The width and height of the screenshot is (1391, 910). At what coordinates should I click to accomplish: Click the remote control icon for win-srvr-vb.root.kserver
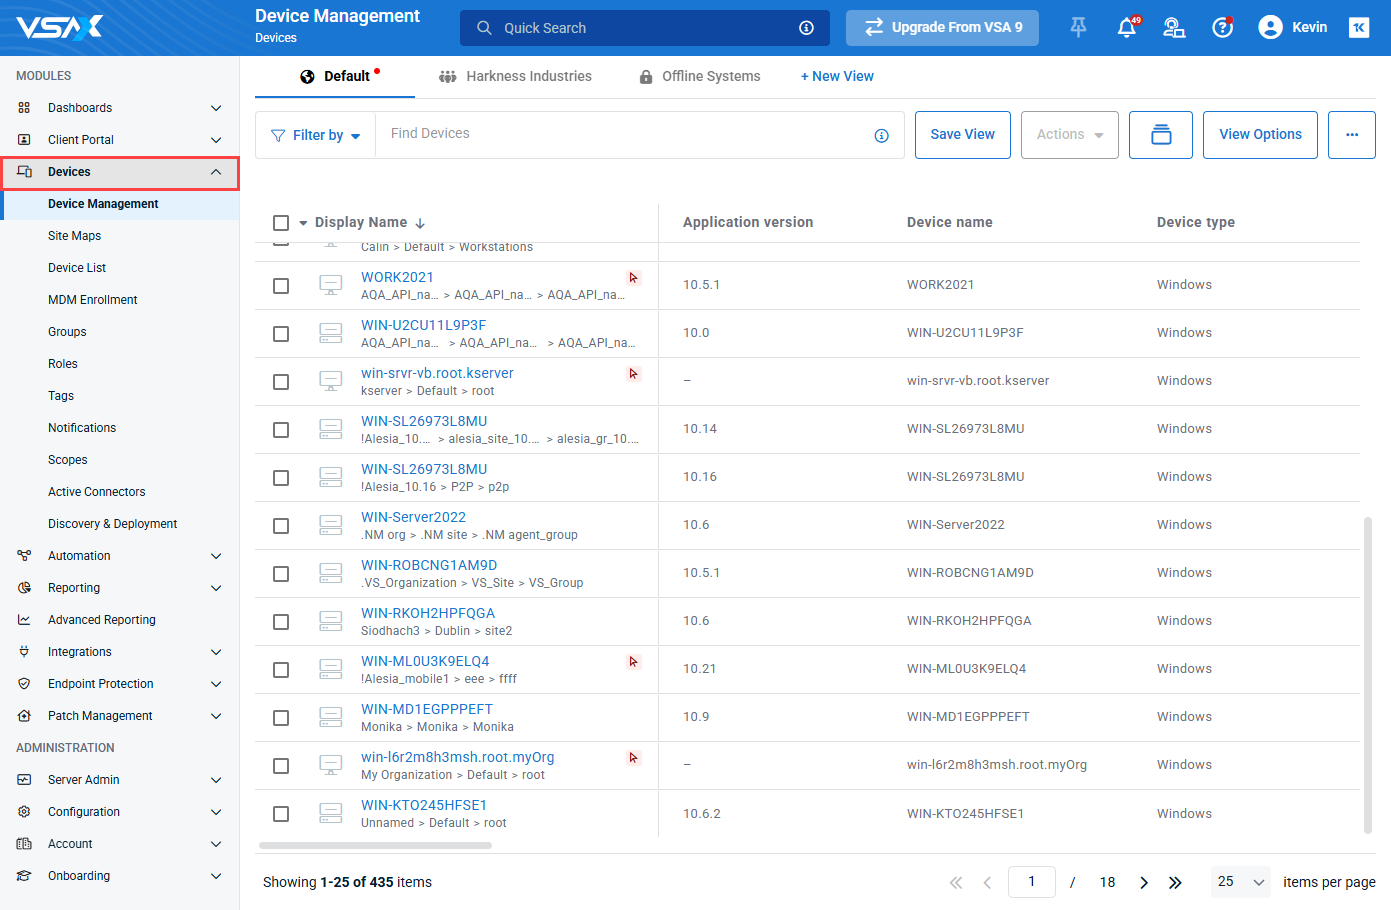pos(633,374)
